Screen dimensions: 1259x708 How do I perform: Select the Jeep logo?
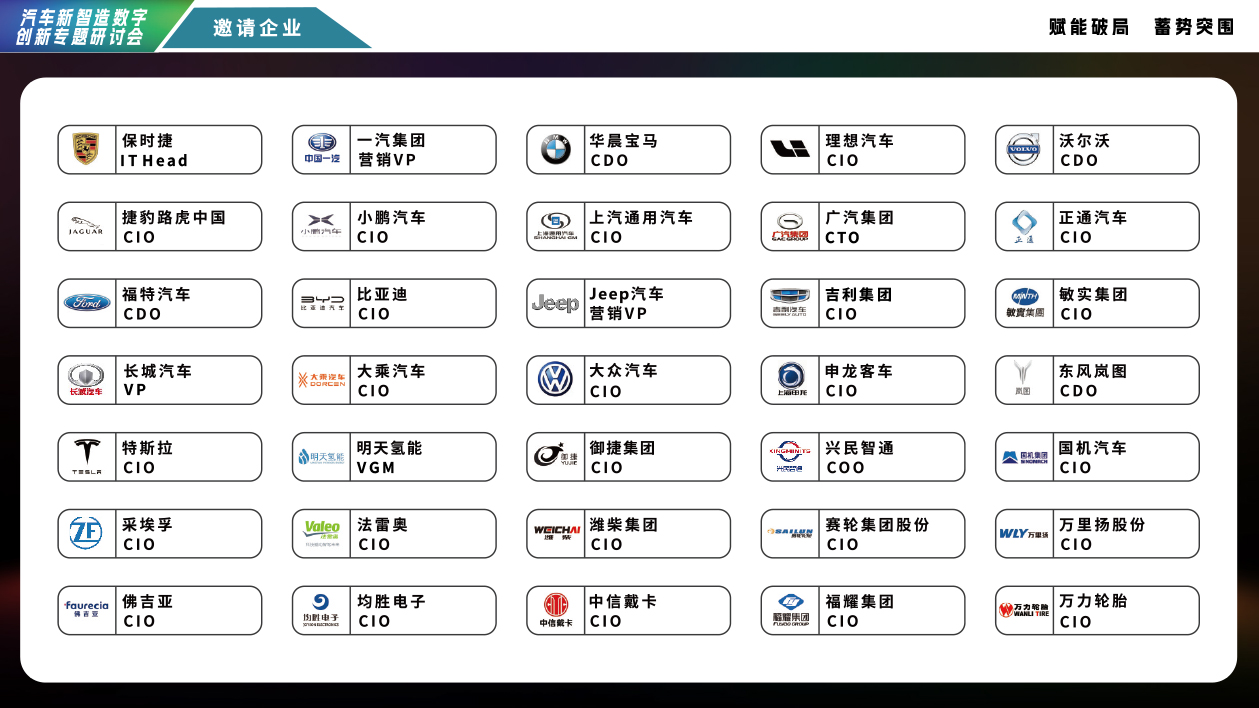point(556,303)
